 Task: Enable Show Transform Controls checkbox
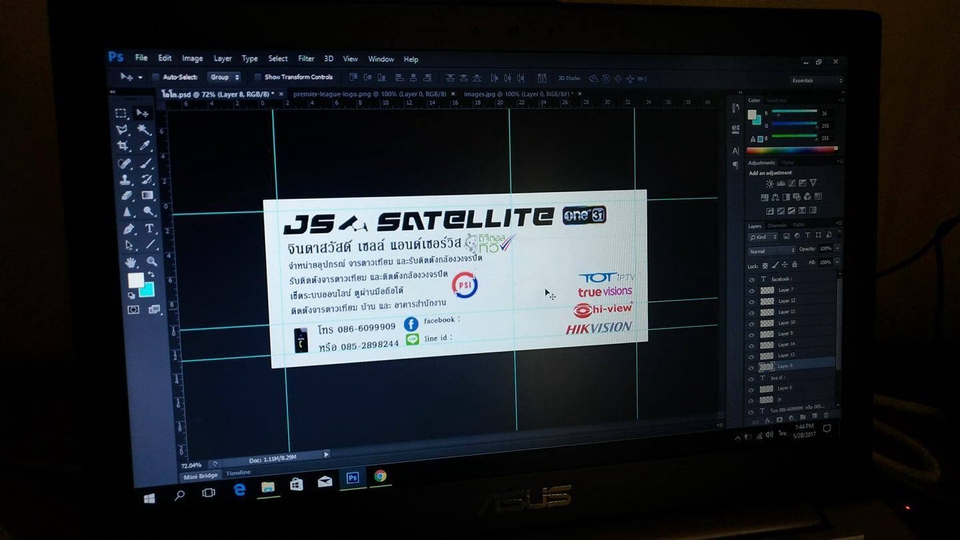click(257, 77)
